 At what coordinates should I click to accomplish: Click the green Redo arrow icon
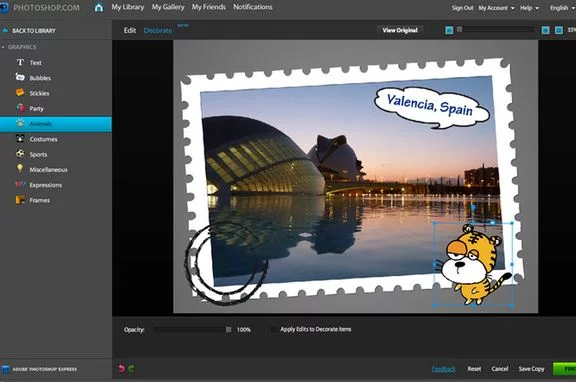point(131,368)
